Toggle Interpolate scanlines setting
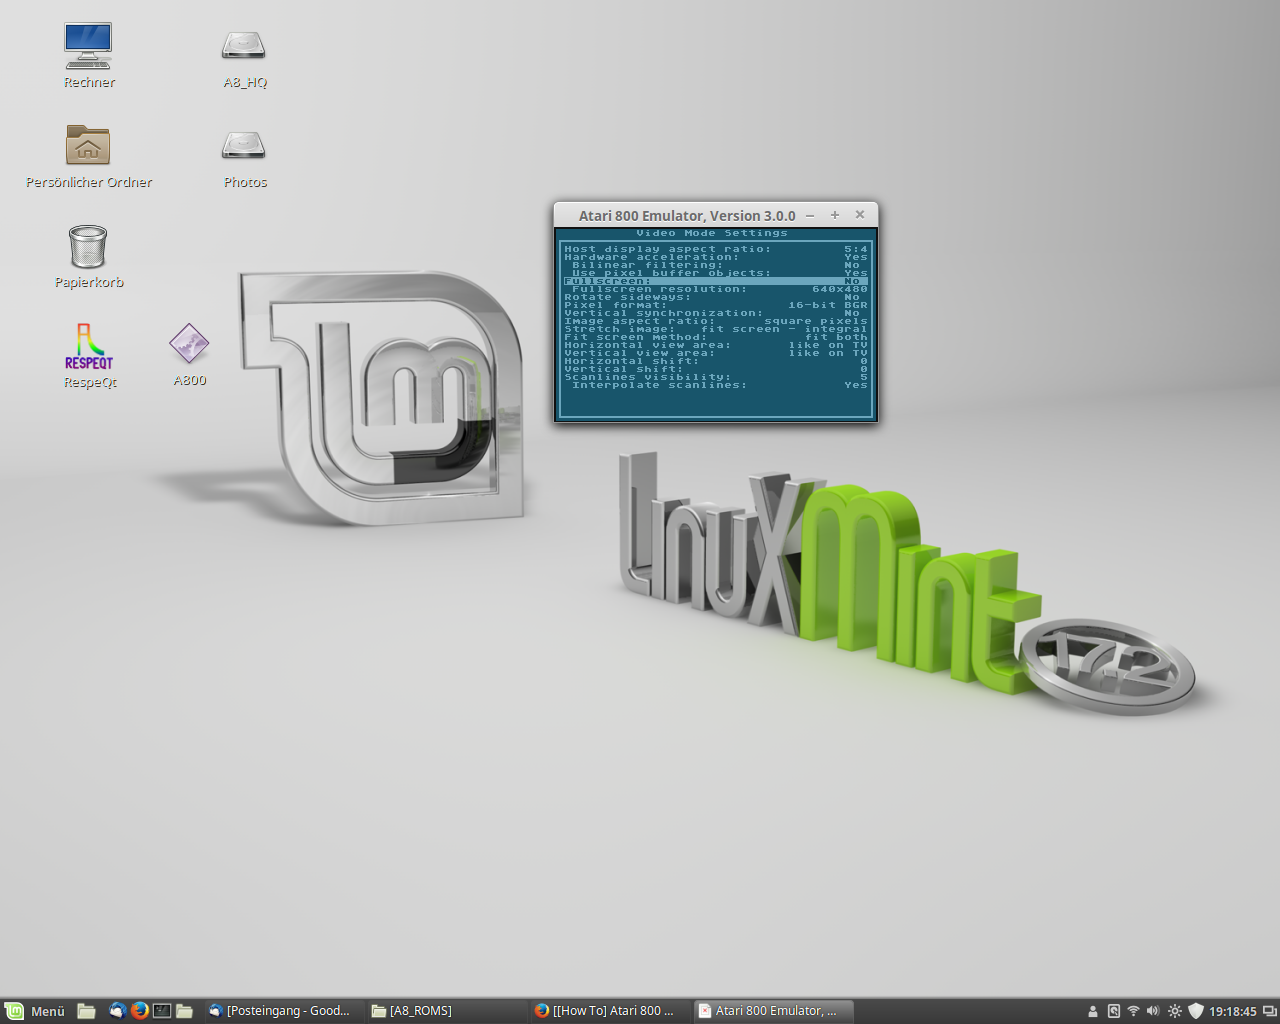 (716, 385)
